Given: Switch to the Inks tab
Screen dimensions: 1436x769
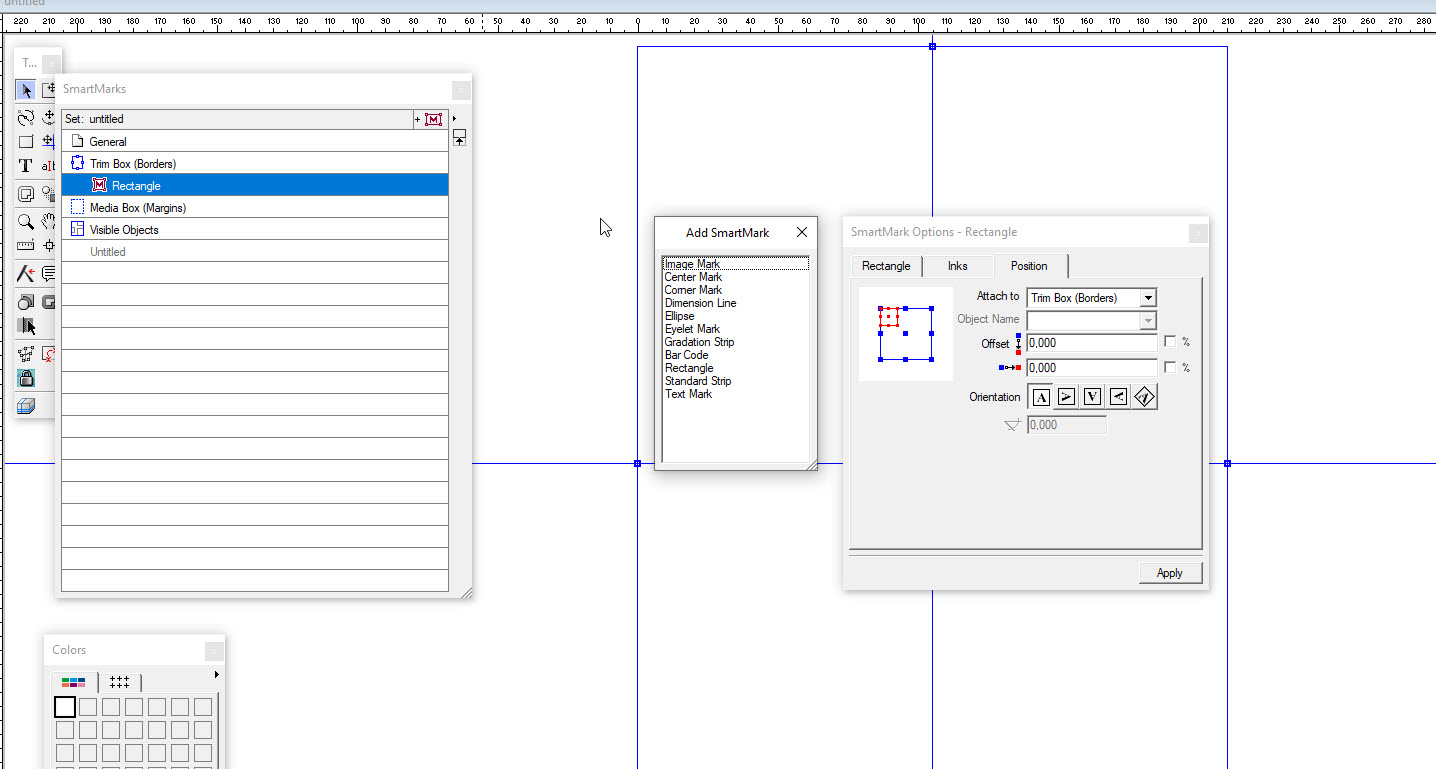Looking at the screenshot, I should [957, 266].
